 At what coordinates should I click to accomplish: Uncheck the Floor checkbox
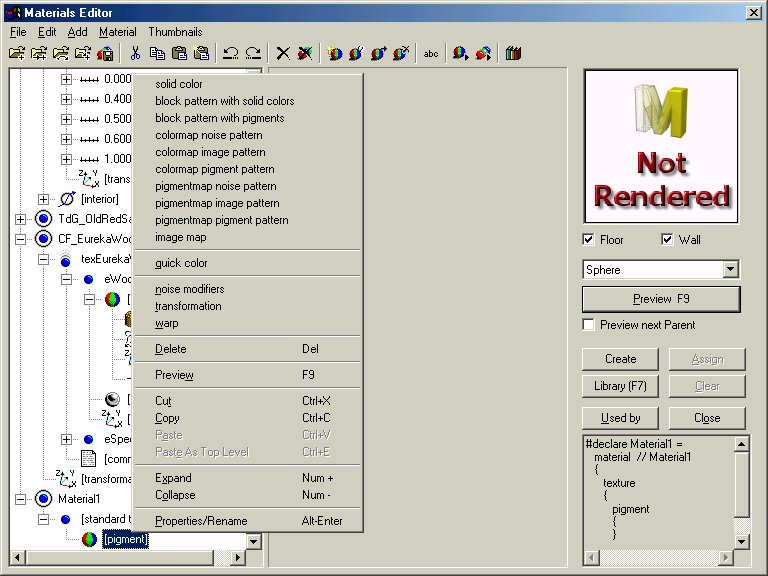590,240
